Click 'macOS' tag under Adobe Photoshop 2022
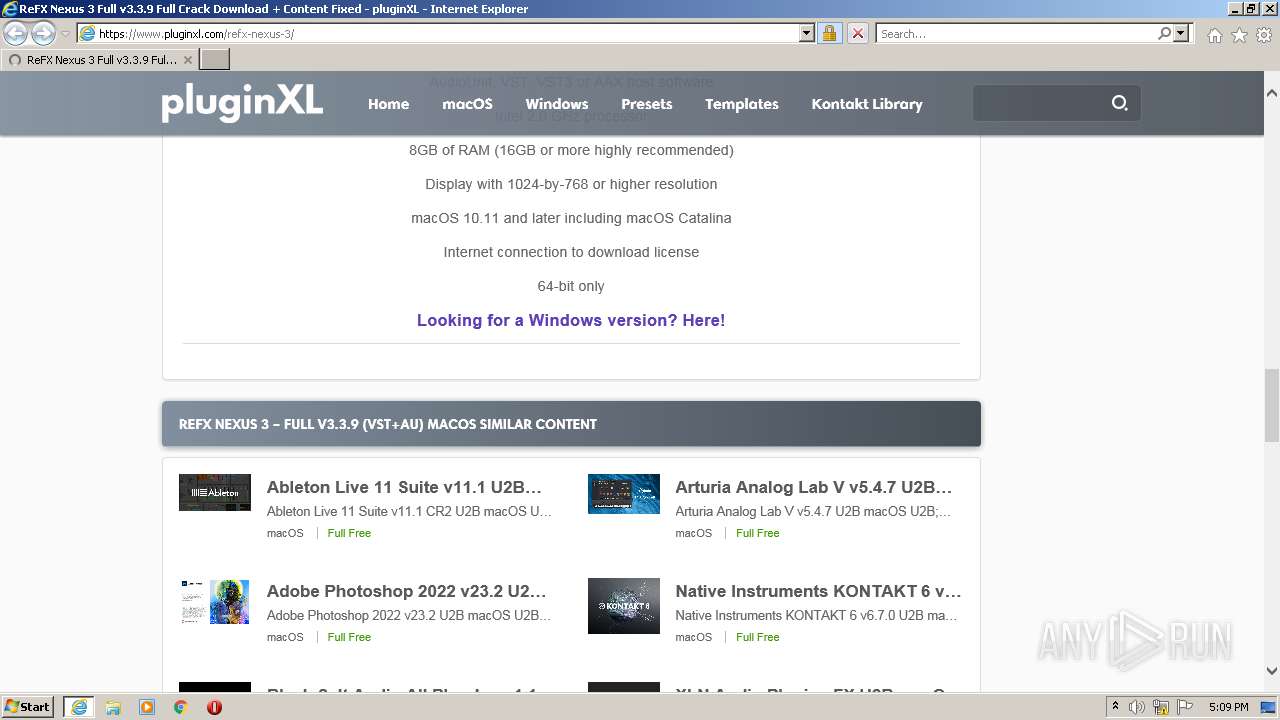The height and width of the screenshot is (720, 1280). pyautogui.click(x=285, y=637)
